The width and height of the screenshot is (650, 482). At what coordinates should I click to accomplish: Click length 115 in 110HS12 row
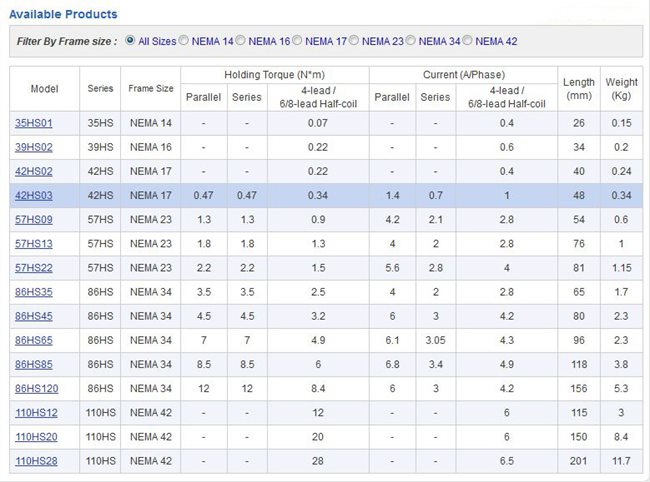579,413
